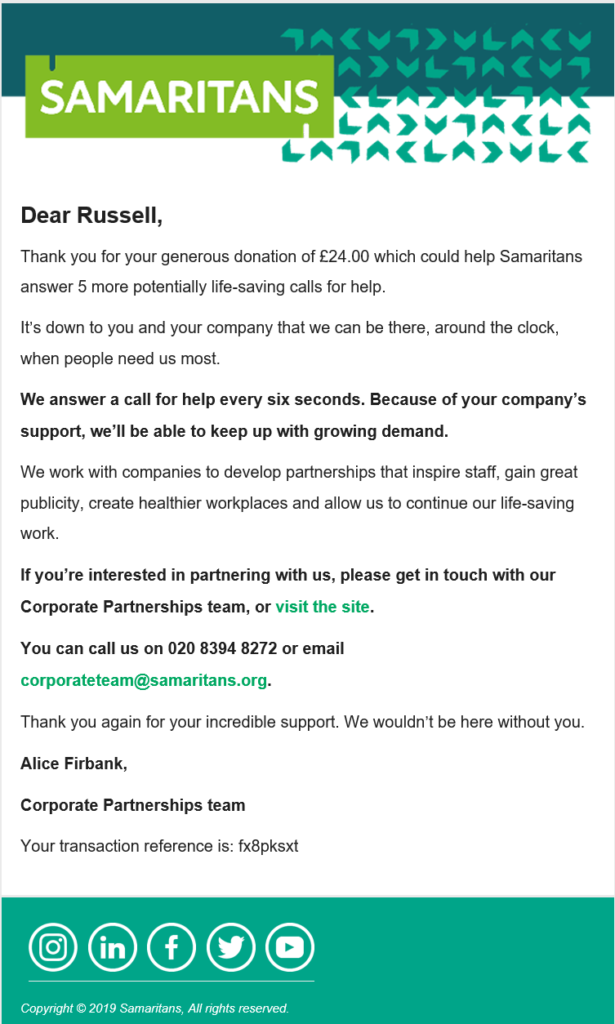Click the "Dear Russell," greeting

pyautogui.click(x=91, y=215)
